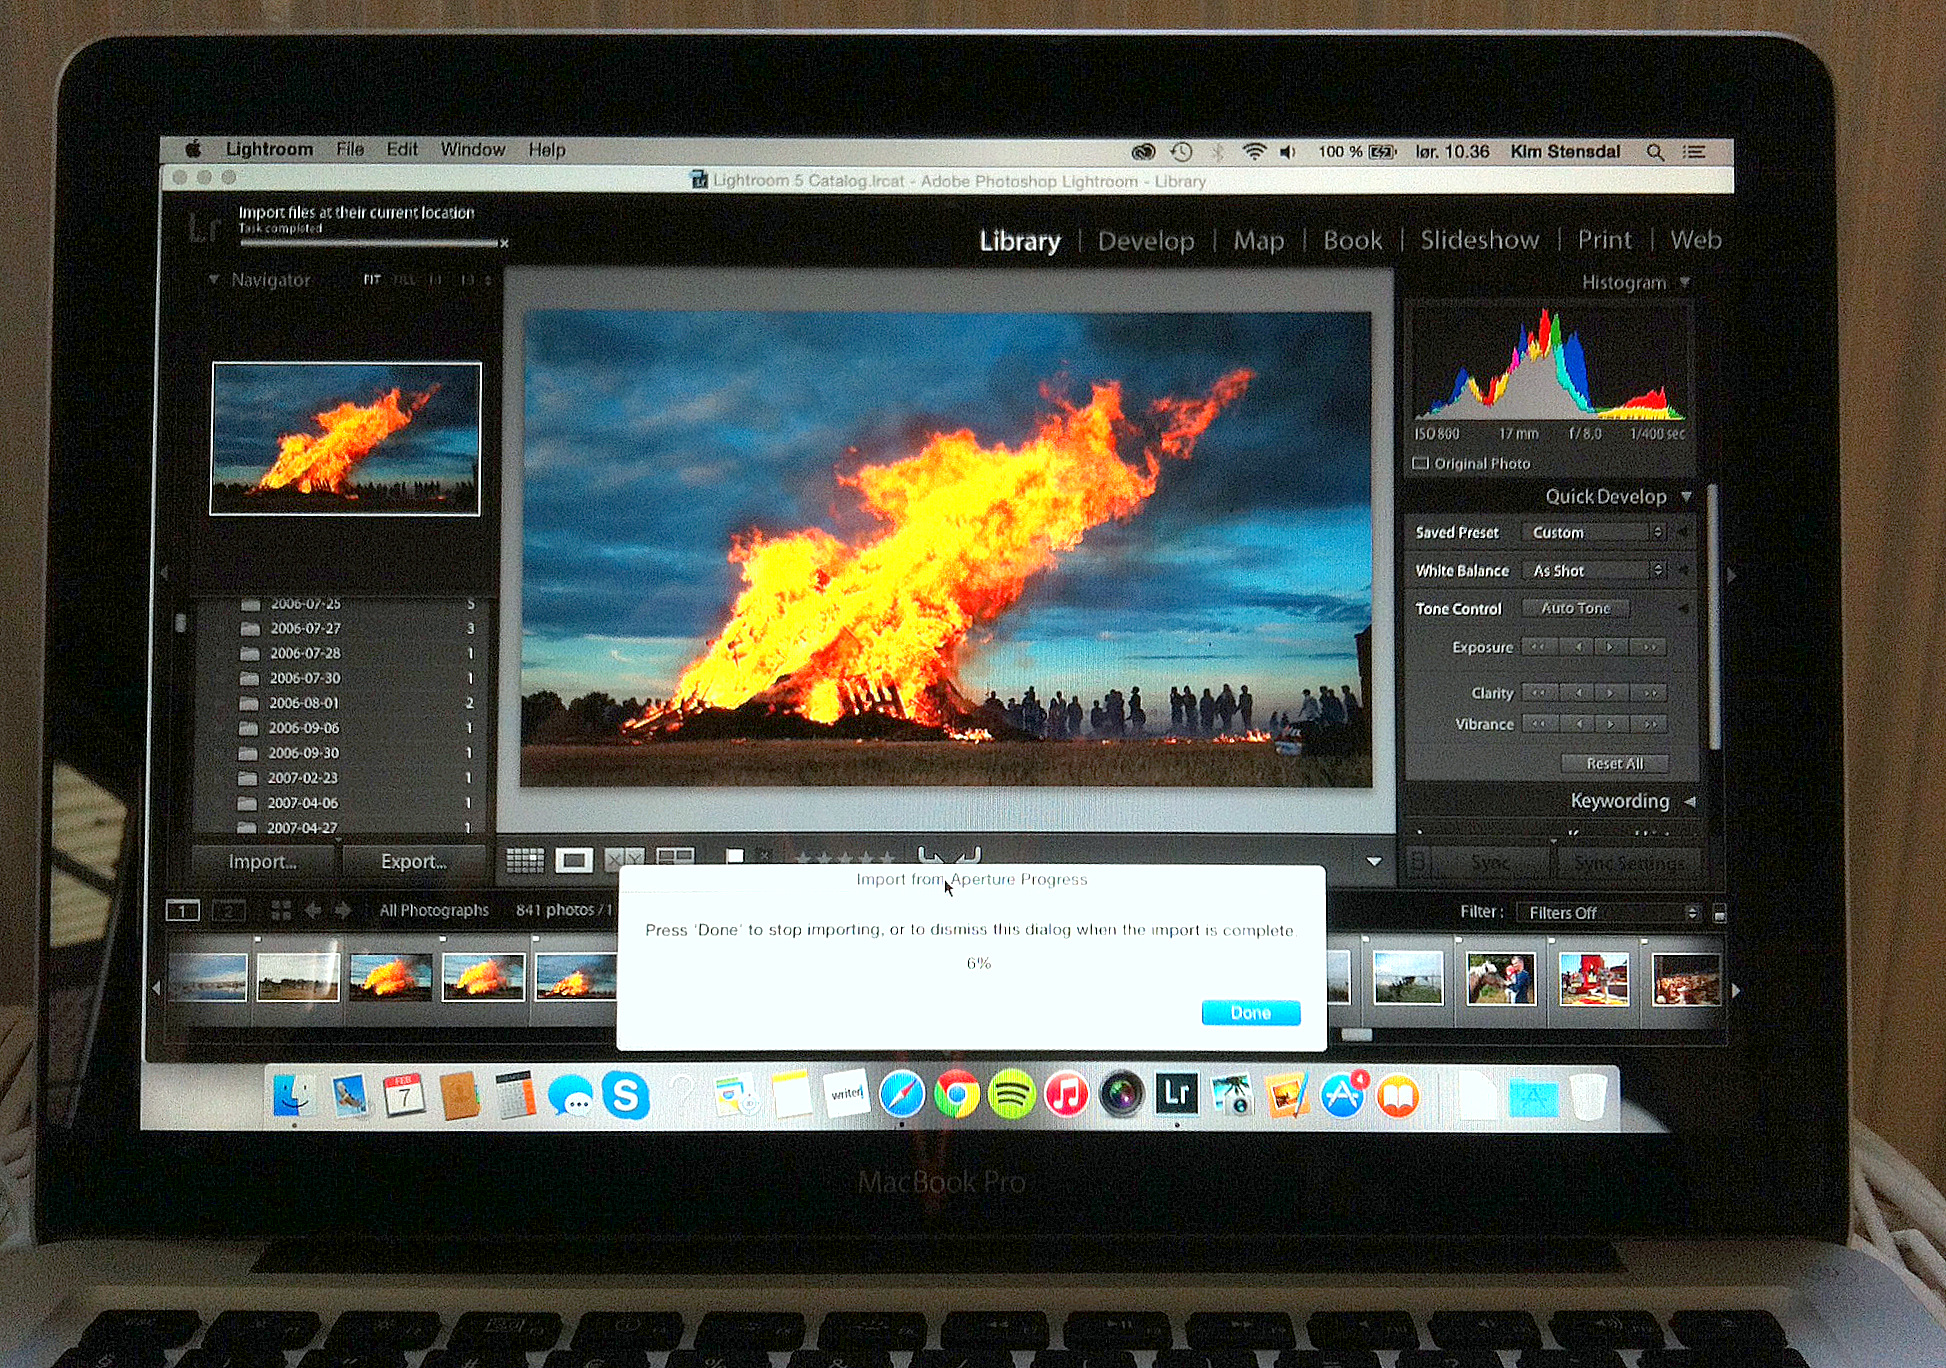
Task: Select main window display button 1
Action: 182,911
